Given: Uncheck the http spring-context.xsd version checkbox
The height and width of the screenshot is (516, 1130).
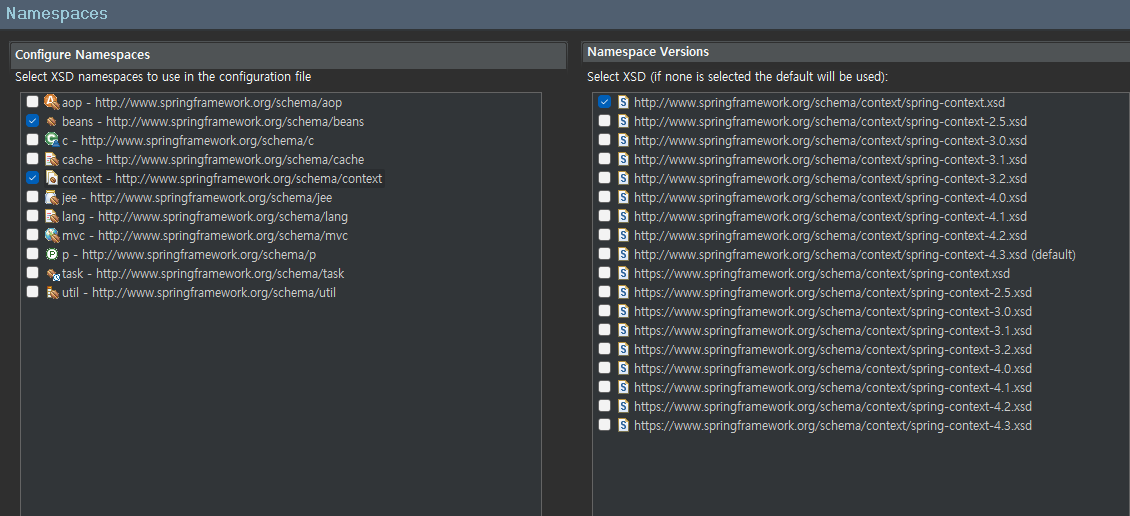Looking at the screenshot, I should tap(604, 102).
